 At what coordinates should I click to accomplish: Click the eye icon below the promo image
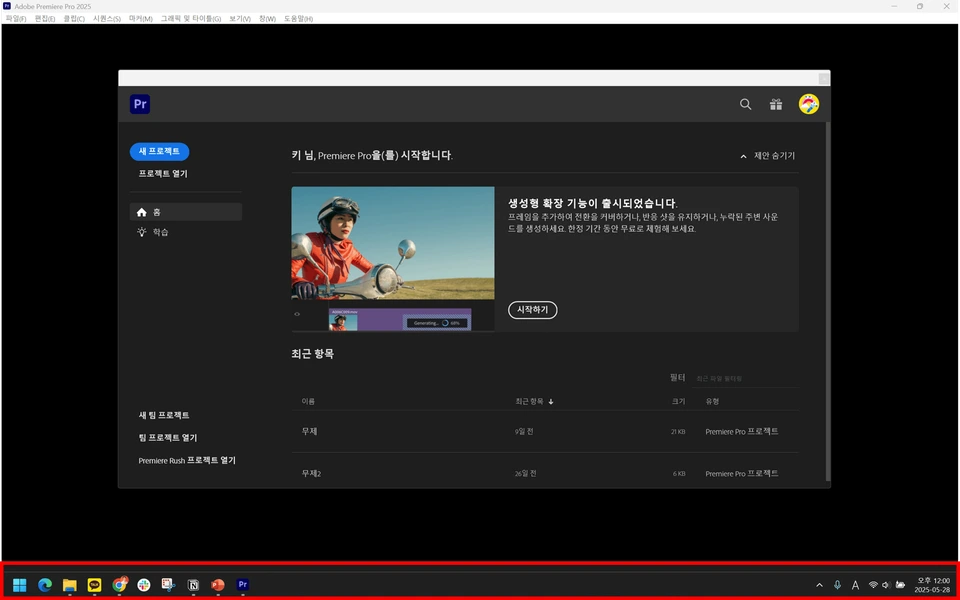coord(297,314)
